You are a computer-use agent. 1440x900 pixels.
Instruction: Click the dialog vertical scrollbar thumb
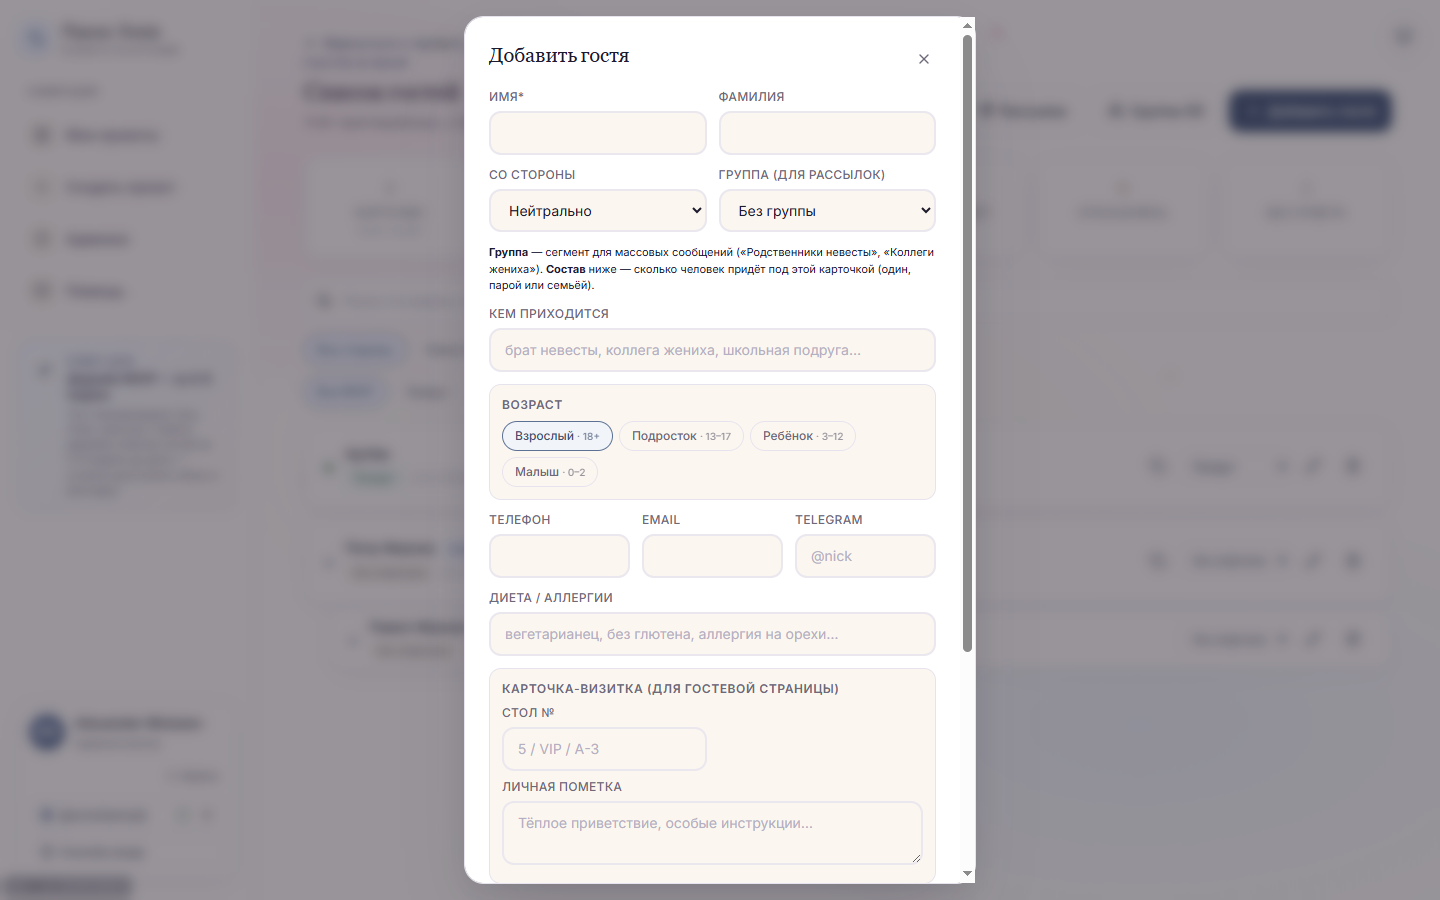tap(967, 344)
